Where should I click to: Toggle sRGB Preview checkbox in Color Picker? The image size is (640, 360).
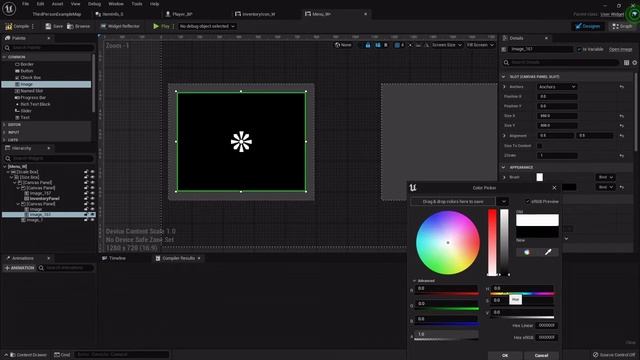[x=527, y=201]
